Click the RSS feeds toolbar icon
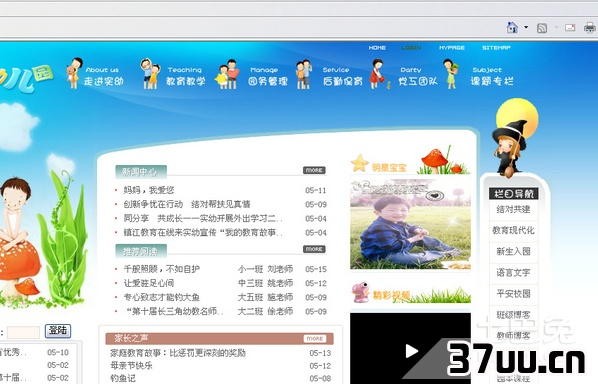Screen dimensions: 598x384 542,28
